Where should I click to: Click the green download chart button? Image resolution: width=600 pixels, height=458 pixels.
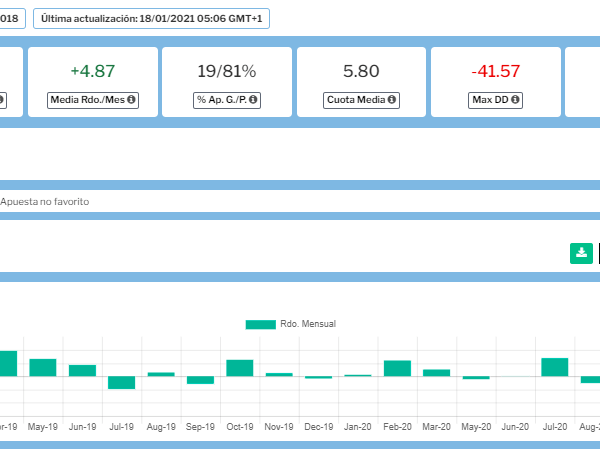click(x=581, y=253)
